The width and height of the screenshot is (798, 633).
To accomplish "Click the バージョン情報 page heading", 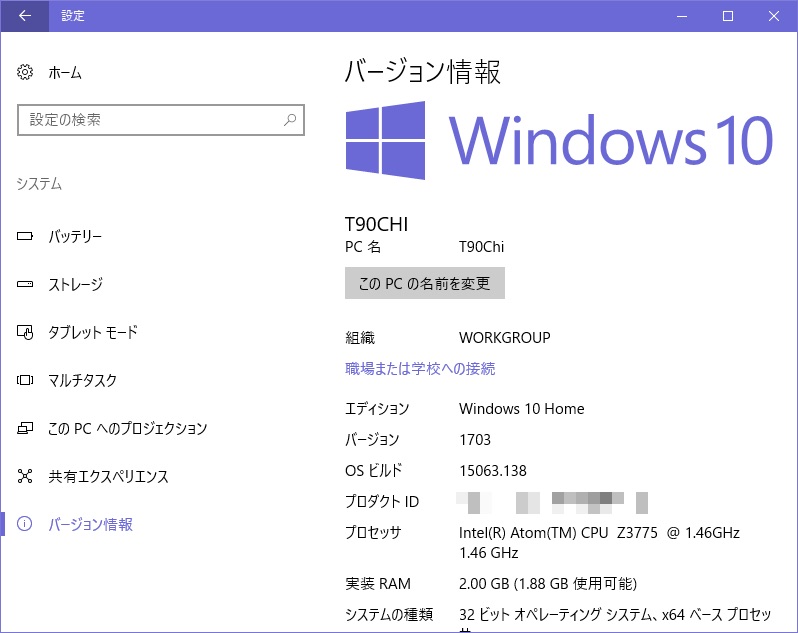I will [423, 71].
